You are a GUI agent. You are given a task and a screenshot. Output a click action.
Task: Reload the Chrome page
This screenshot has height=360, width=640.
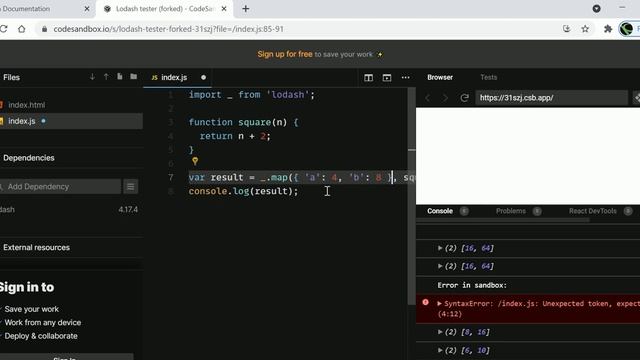tap(4, 29)
